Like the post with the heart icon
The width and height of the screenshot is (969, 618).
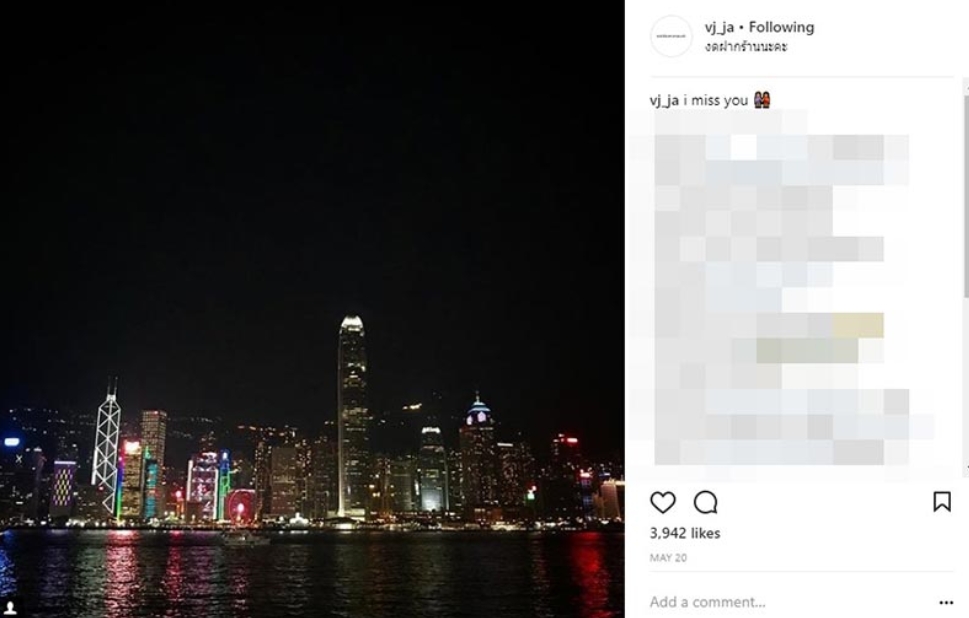pyautogui.click(x=662, y=502)
